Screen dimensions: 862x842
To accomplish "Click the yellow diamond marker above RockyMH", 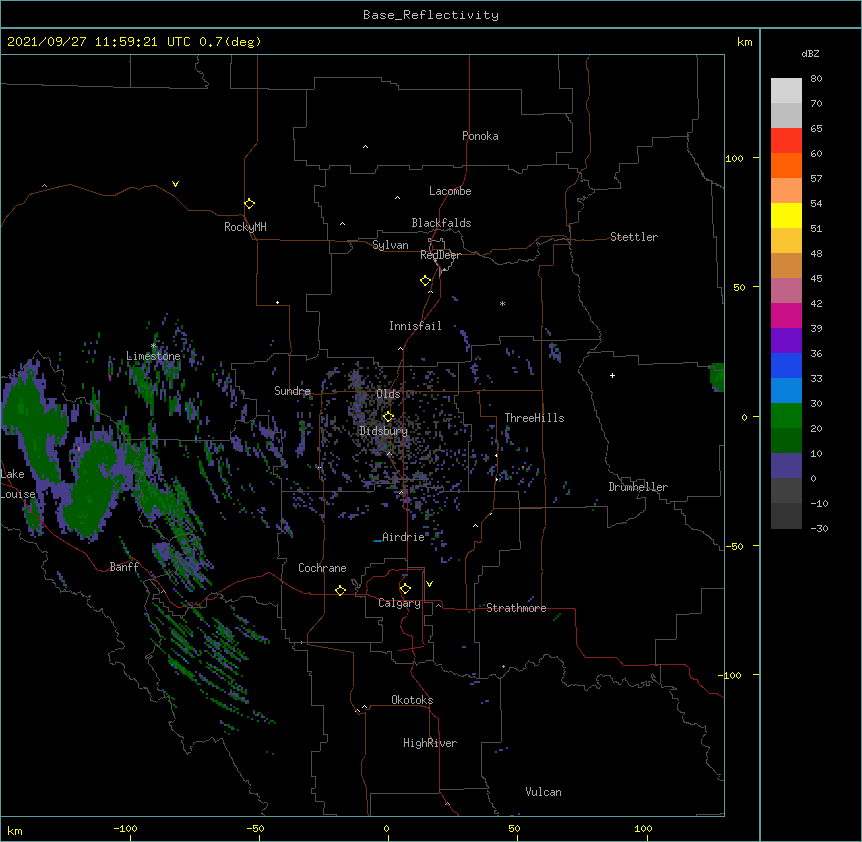I will pos(249,204).
